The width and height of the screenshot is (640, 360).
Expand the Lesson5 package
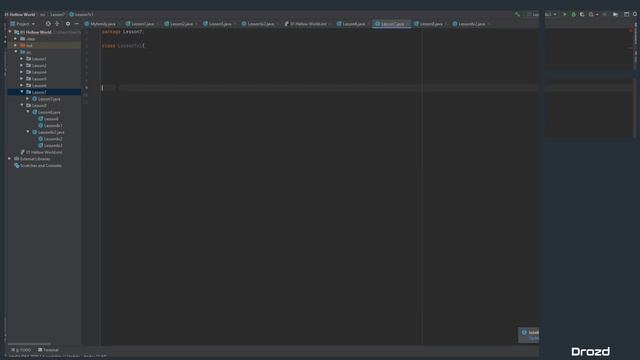(22, 79)
